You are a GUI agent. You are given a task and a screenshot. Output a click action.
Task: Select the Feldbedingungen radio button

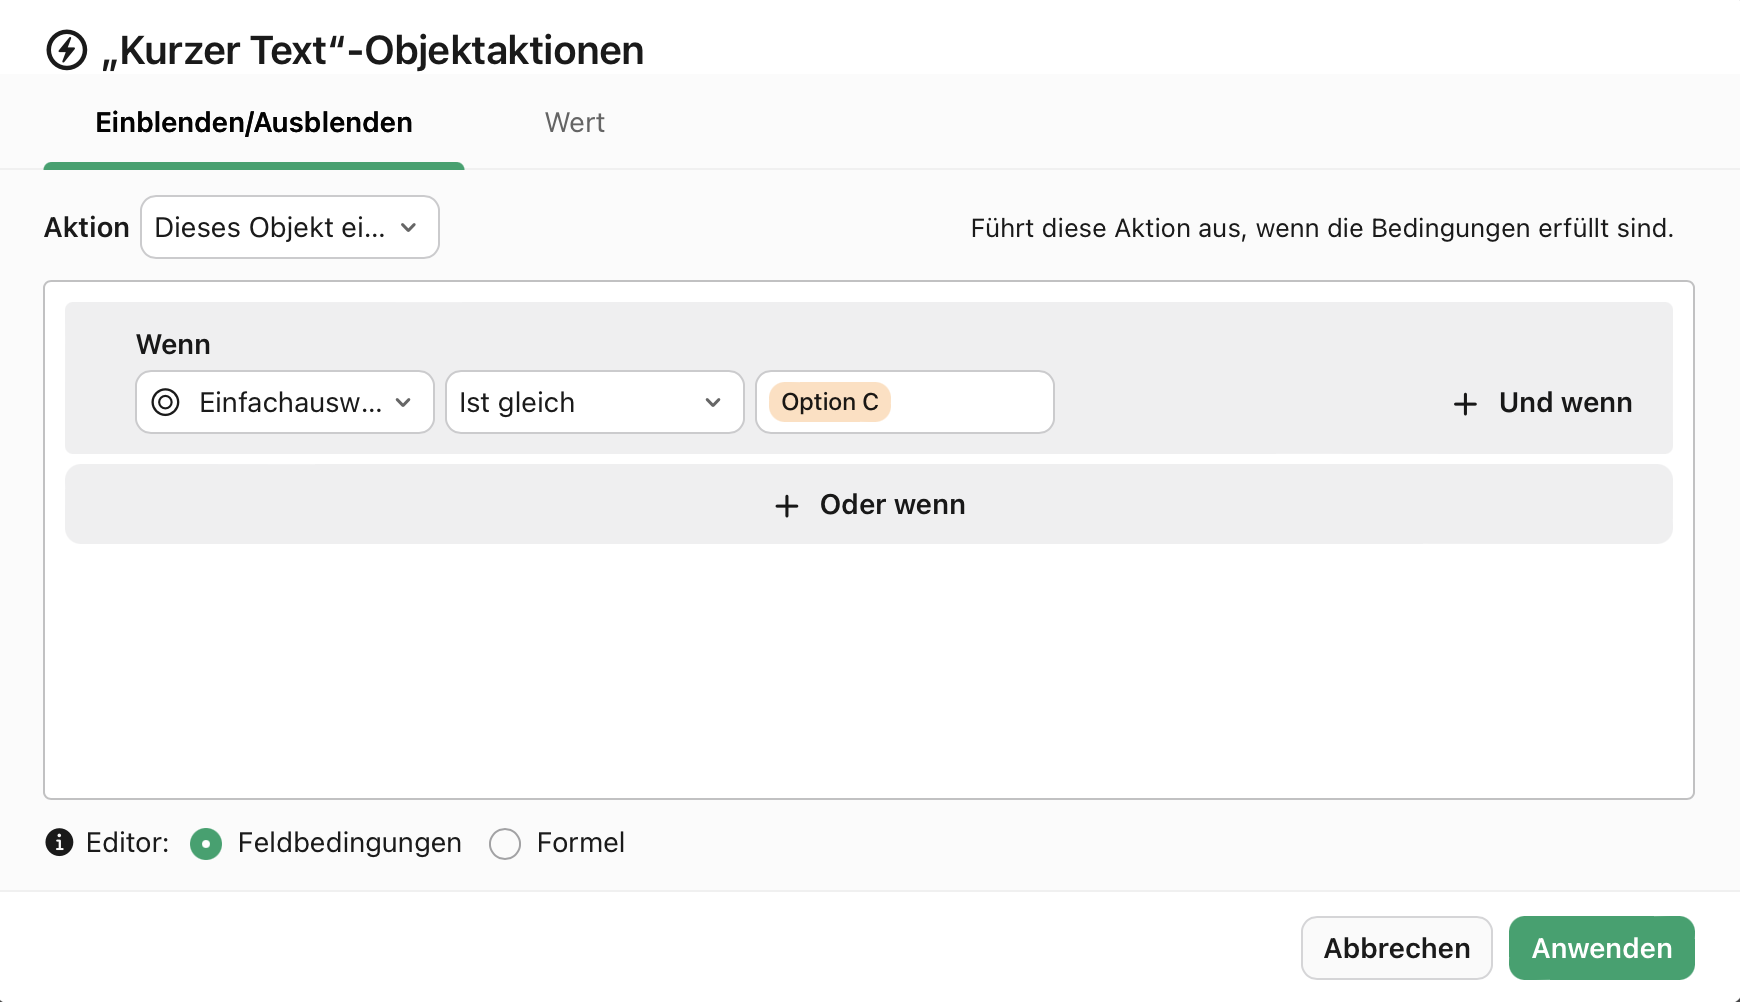pyautogui.click(x=206, y=843)
